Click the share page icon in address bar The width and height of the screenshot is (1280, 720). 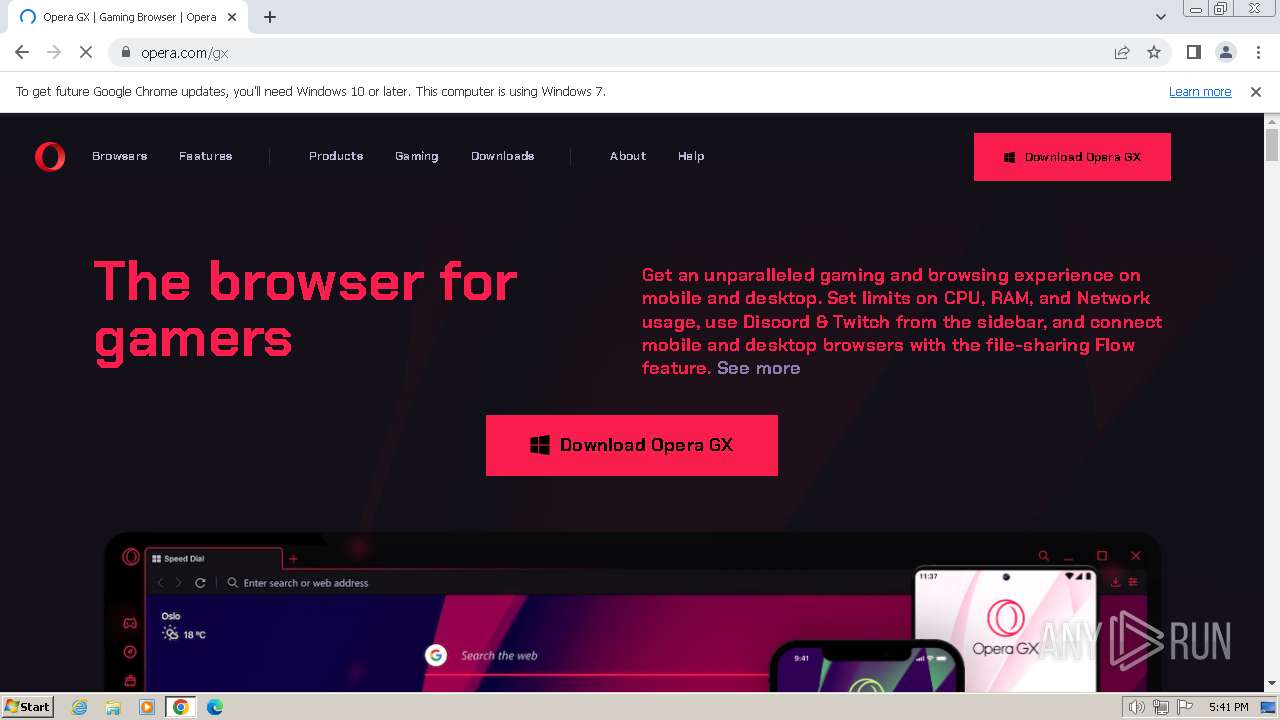coord(1122,53)
